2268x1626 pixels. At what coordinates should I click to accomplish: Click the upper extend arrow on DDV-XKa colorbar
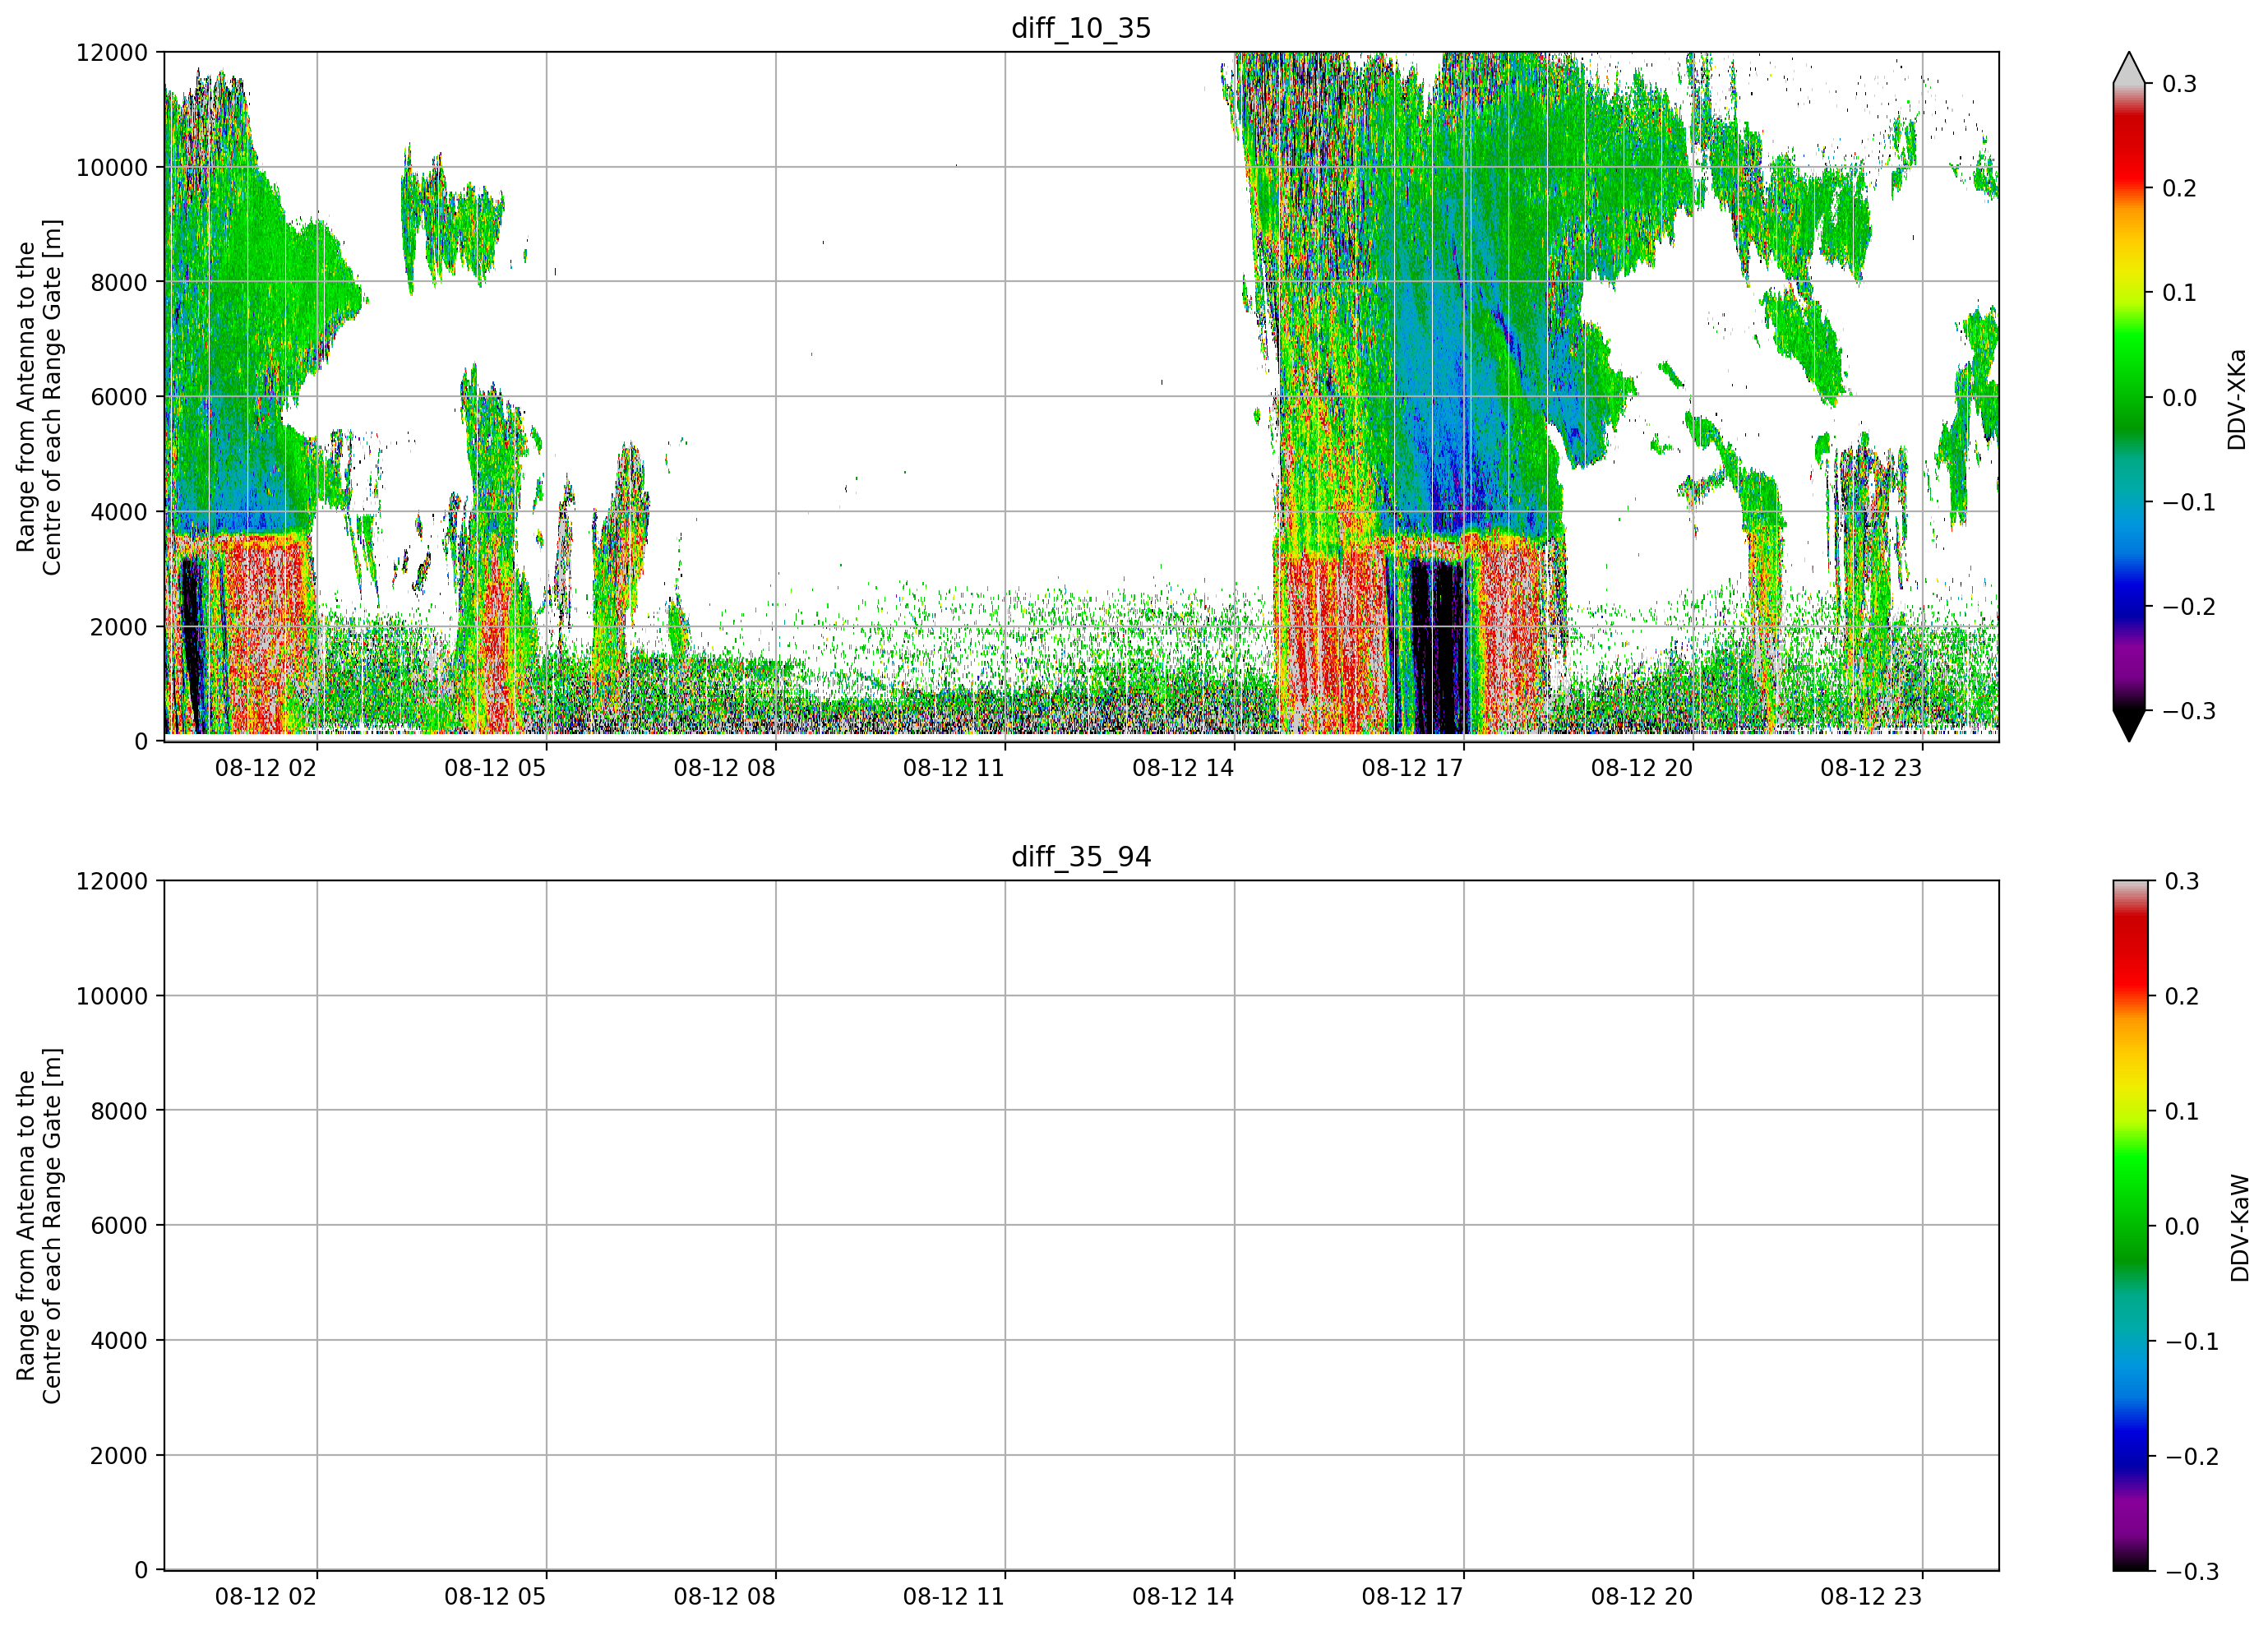(x=2129, y=69)
